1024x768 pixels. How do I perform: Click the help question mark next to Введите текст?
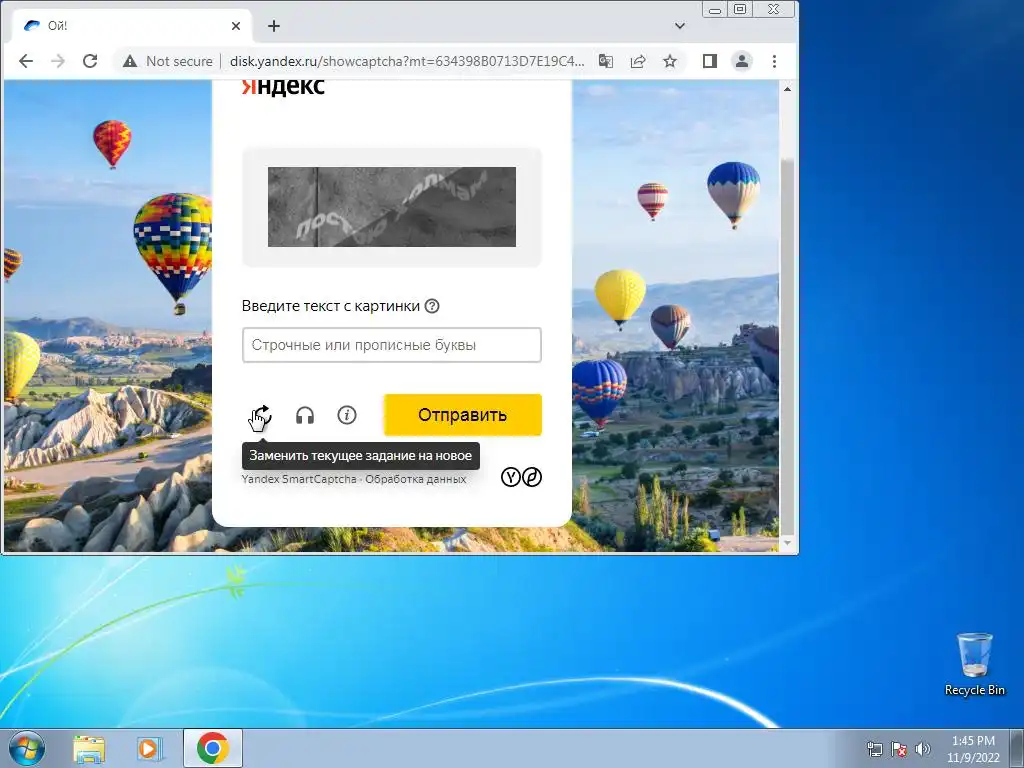[x=432, y=306]
